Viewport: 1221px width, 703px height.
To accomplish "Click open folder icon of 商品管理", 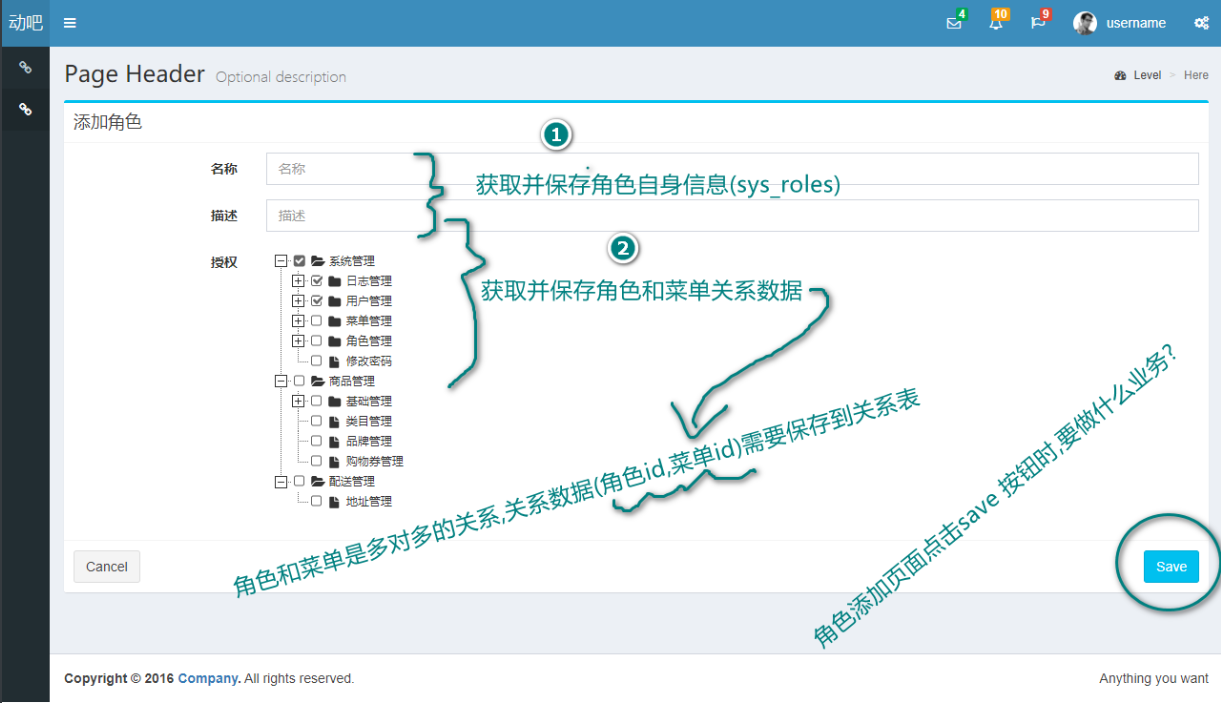I will tap(318, 381).
